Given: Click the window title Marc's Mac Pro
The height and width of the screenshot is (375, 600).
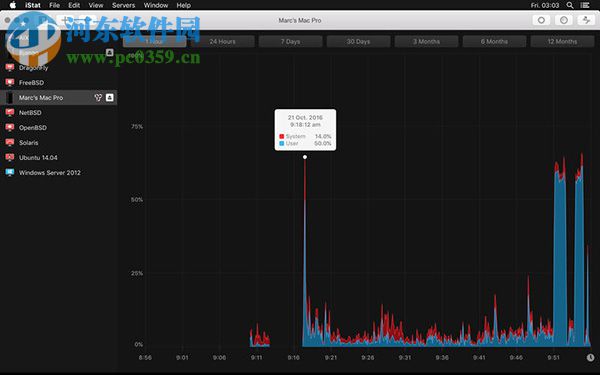Looking at the screenshot, I should pos(300,20).
